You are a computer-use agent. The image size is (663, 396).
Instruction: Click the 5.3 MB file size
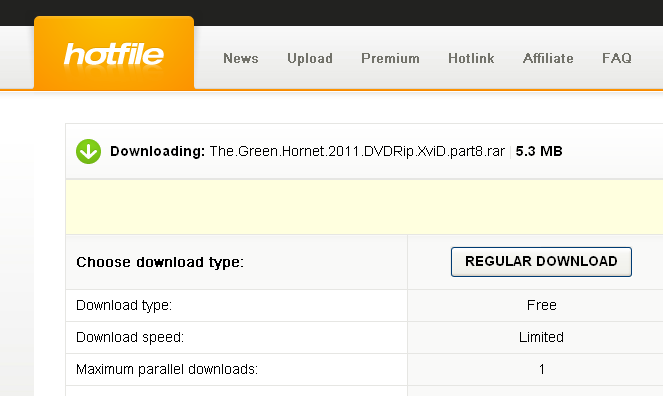click(539, 151)
